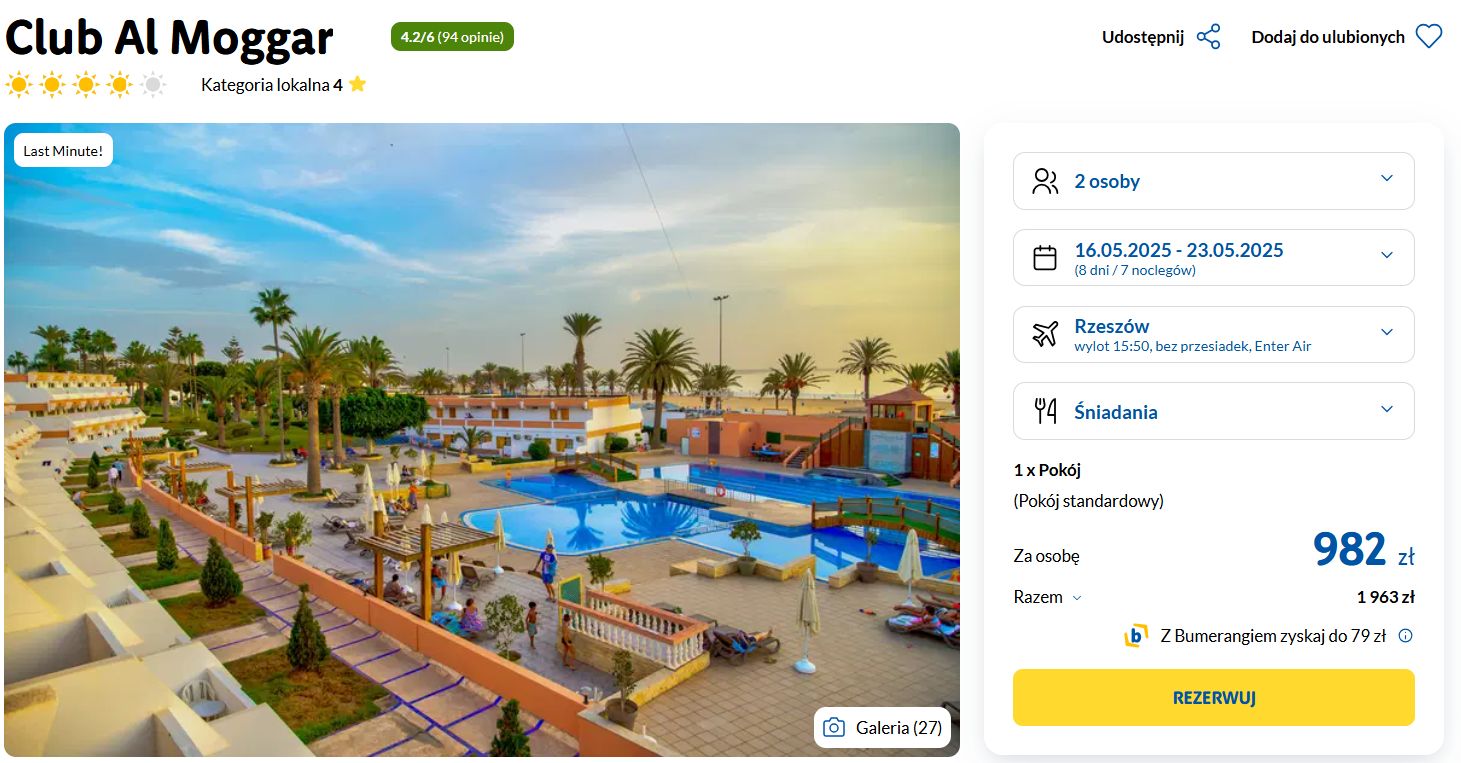Open the Śniadania meal plan dropdown
Screen dimensions: 1461x763
coord(1214,411)
